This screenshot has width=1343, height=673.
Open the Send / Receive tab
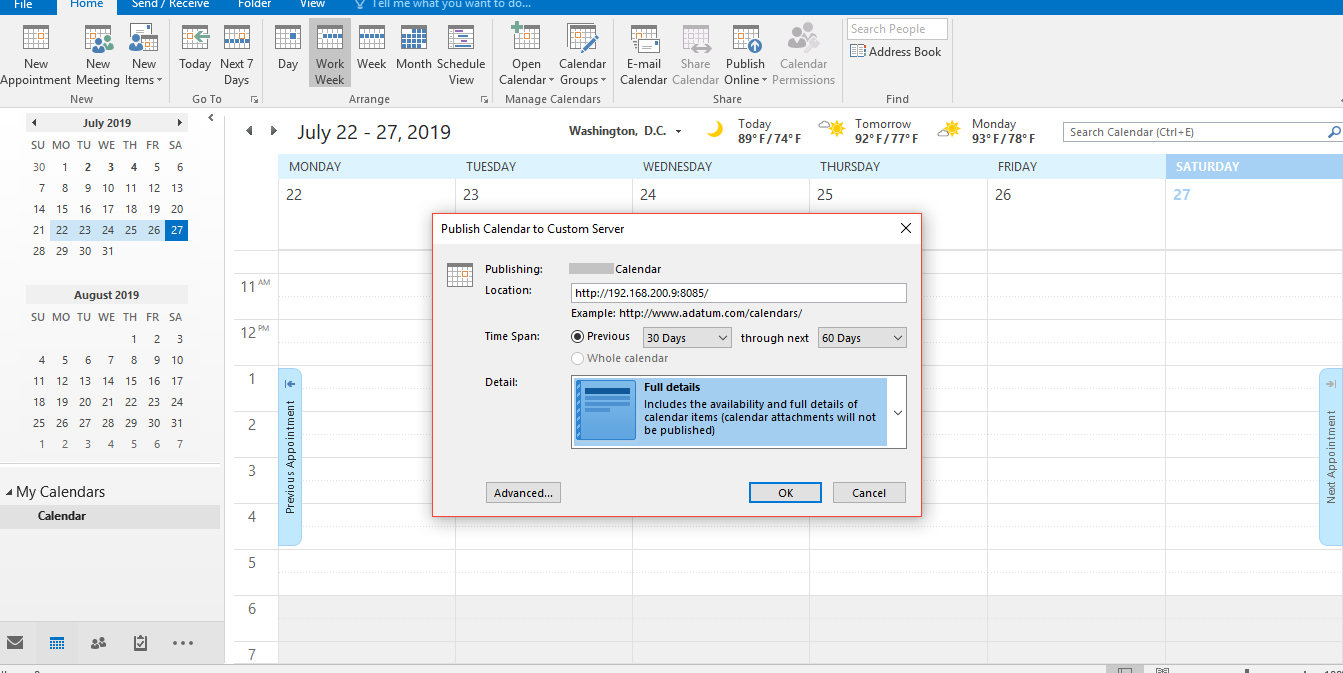click(168, 5)
